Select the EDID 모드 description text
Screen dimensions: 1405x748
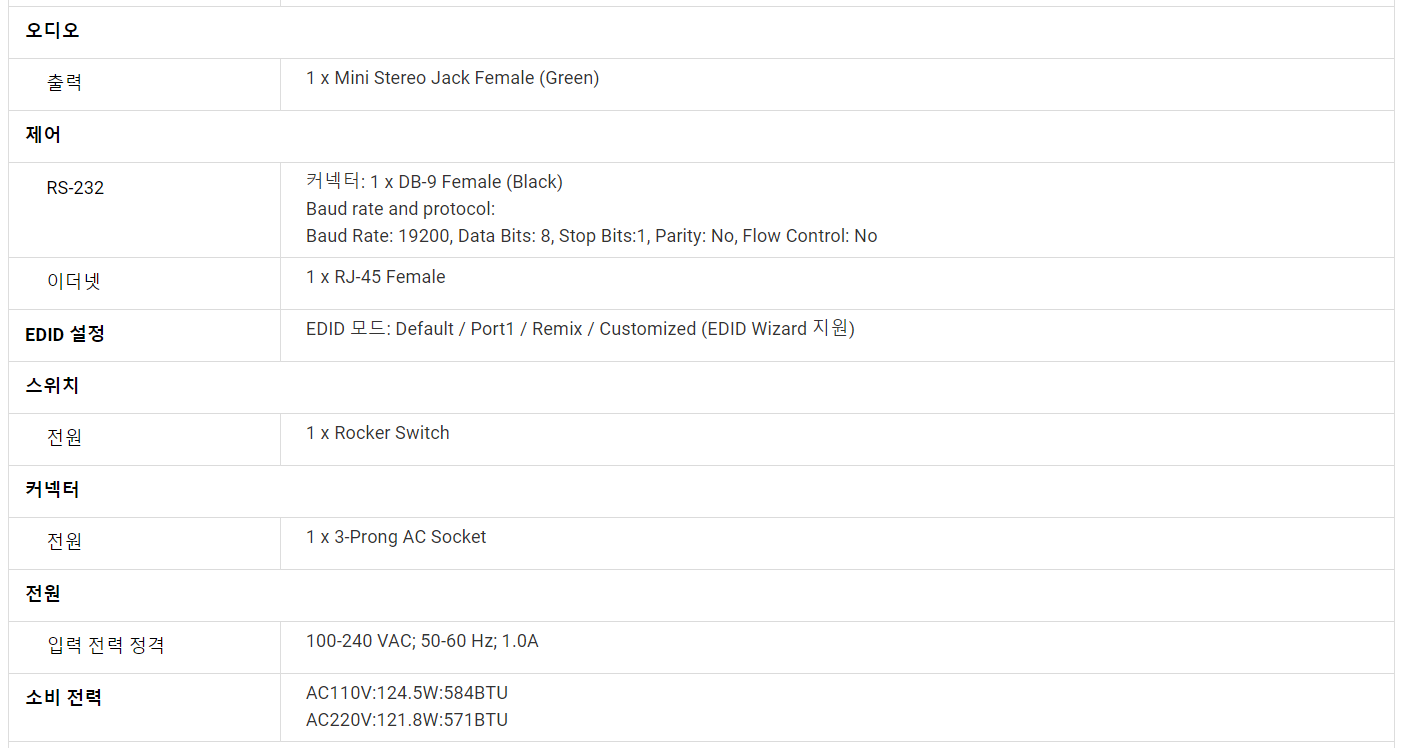(x=580, y=329)
